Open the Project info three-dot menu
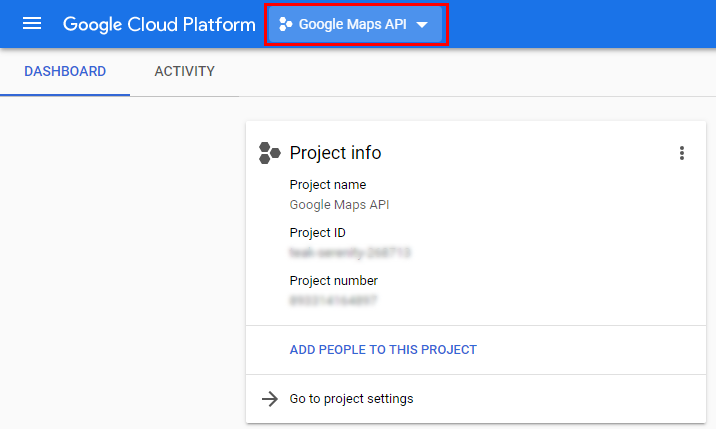 (x=682, y=153)
